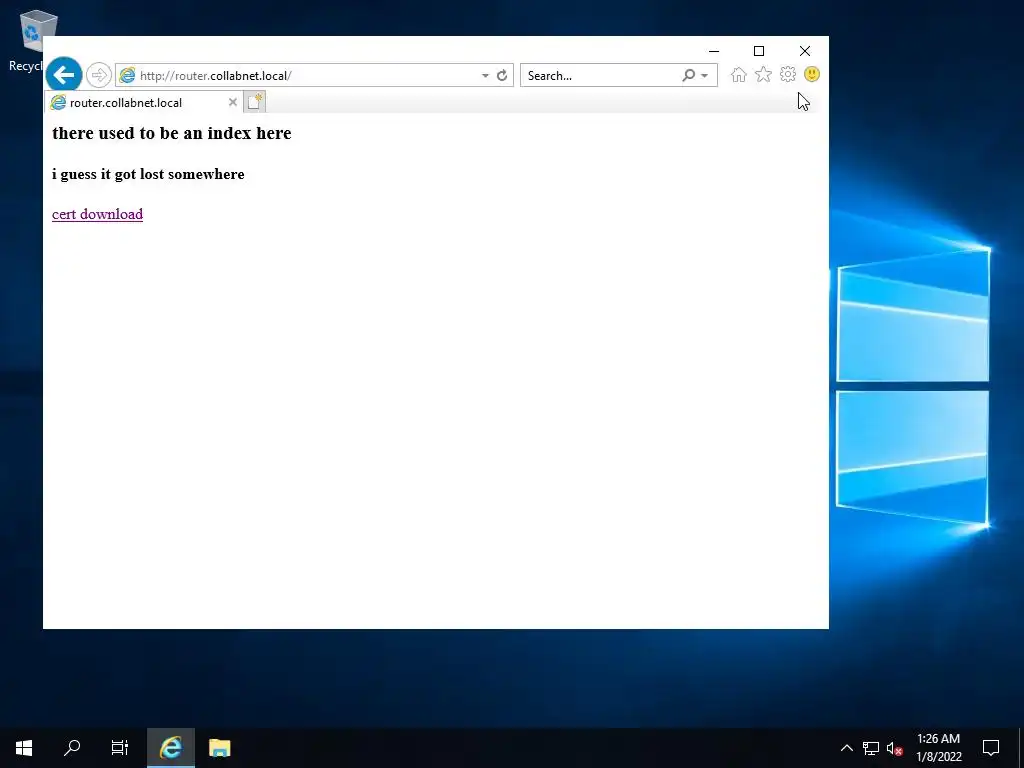
Task: Go to the Home page icon
Action: click(739, 75)
